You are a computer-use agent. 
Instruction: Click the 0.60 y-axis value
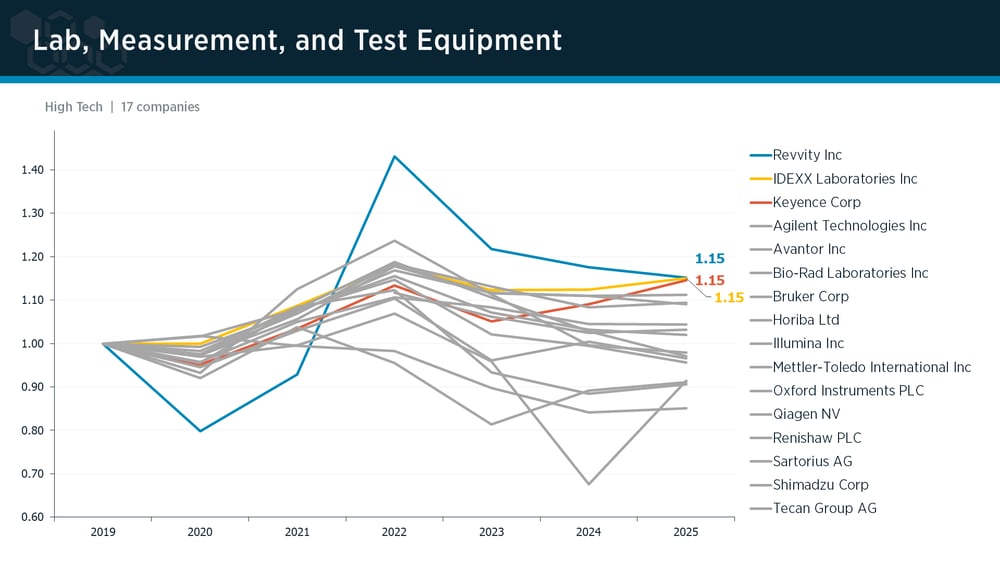pos(33,517)
